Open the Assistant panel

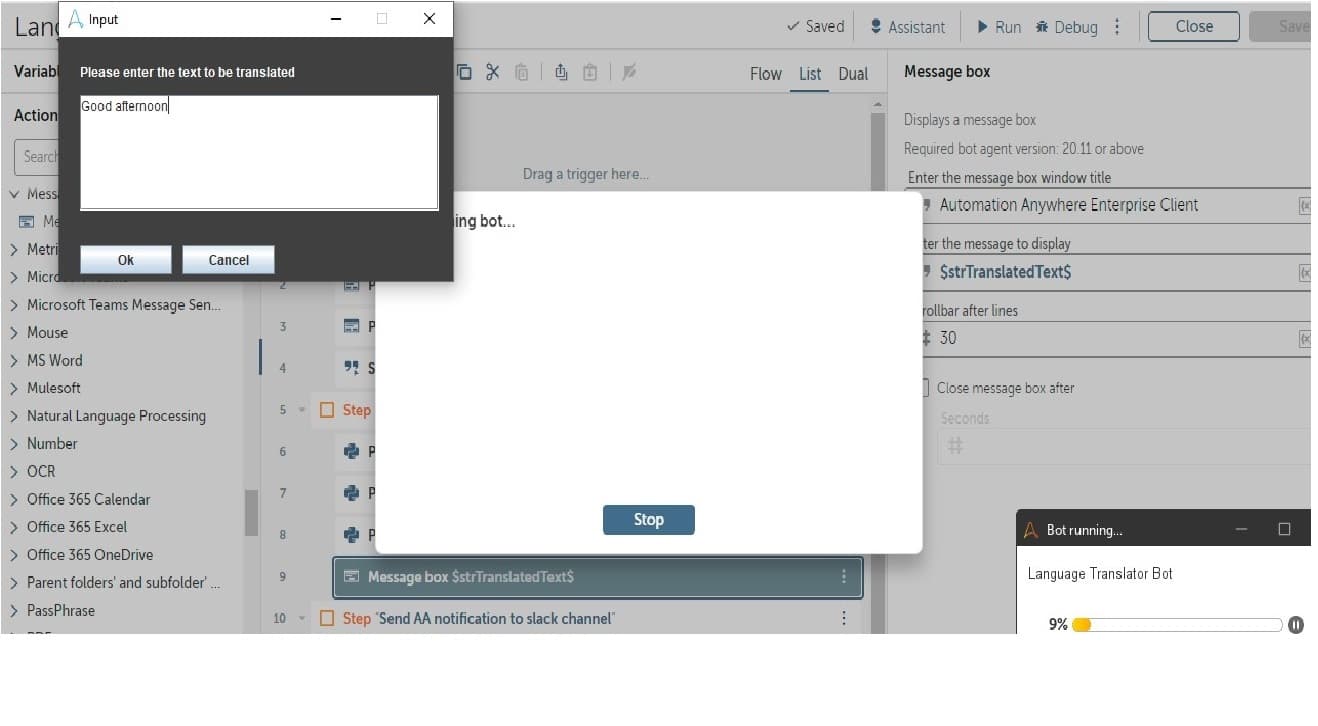pos(907,27)
